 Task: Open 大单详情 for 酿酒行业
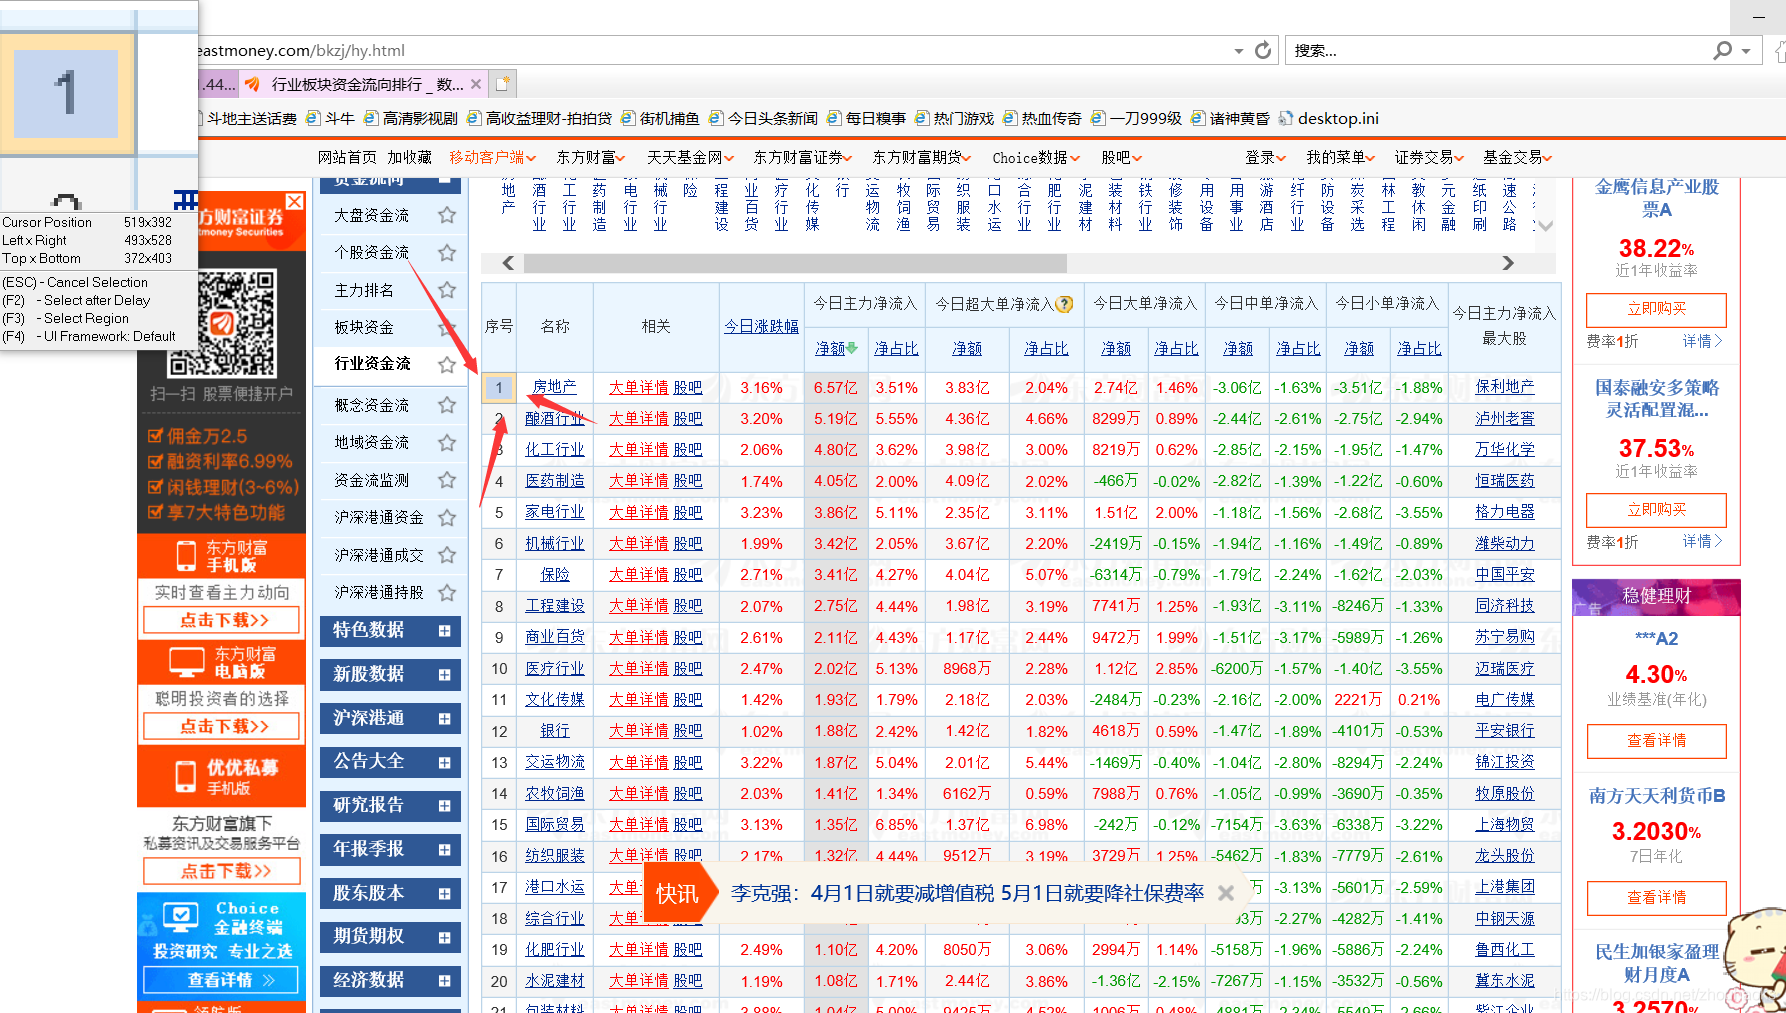point(638,419)
